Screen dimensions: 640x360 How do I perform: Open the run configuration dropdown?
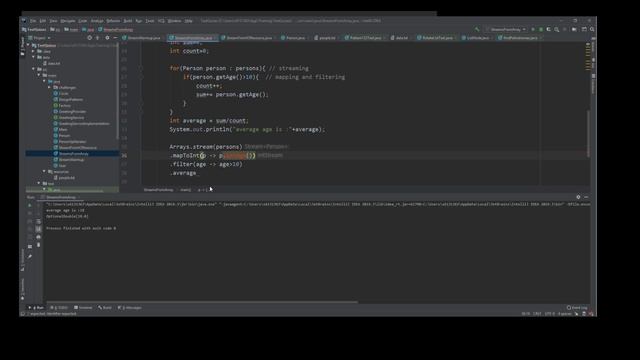[506, 29]
